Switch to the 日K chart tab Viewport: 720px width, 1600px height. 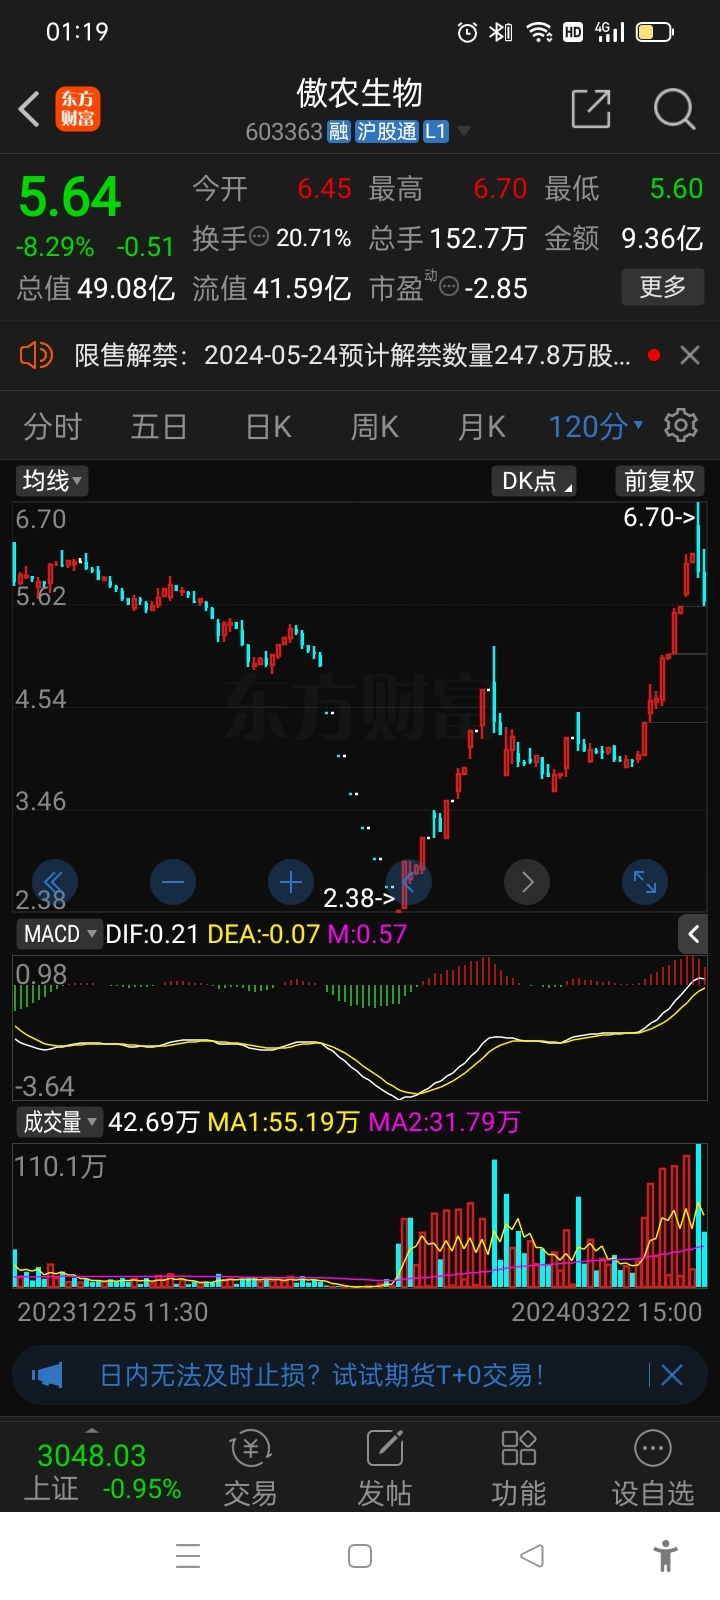coord(268,427)
